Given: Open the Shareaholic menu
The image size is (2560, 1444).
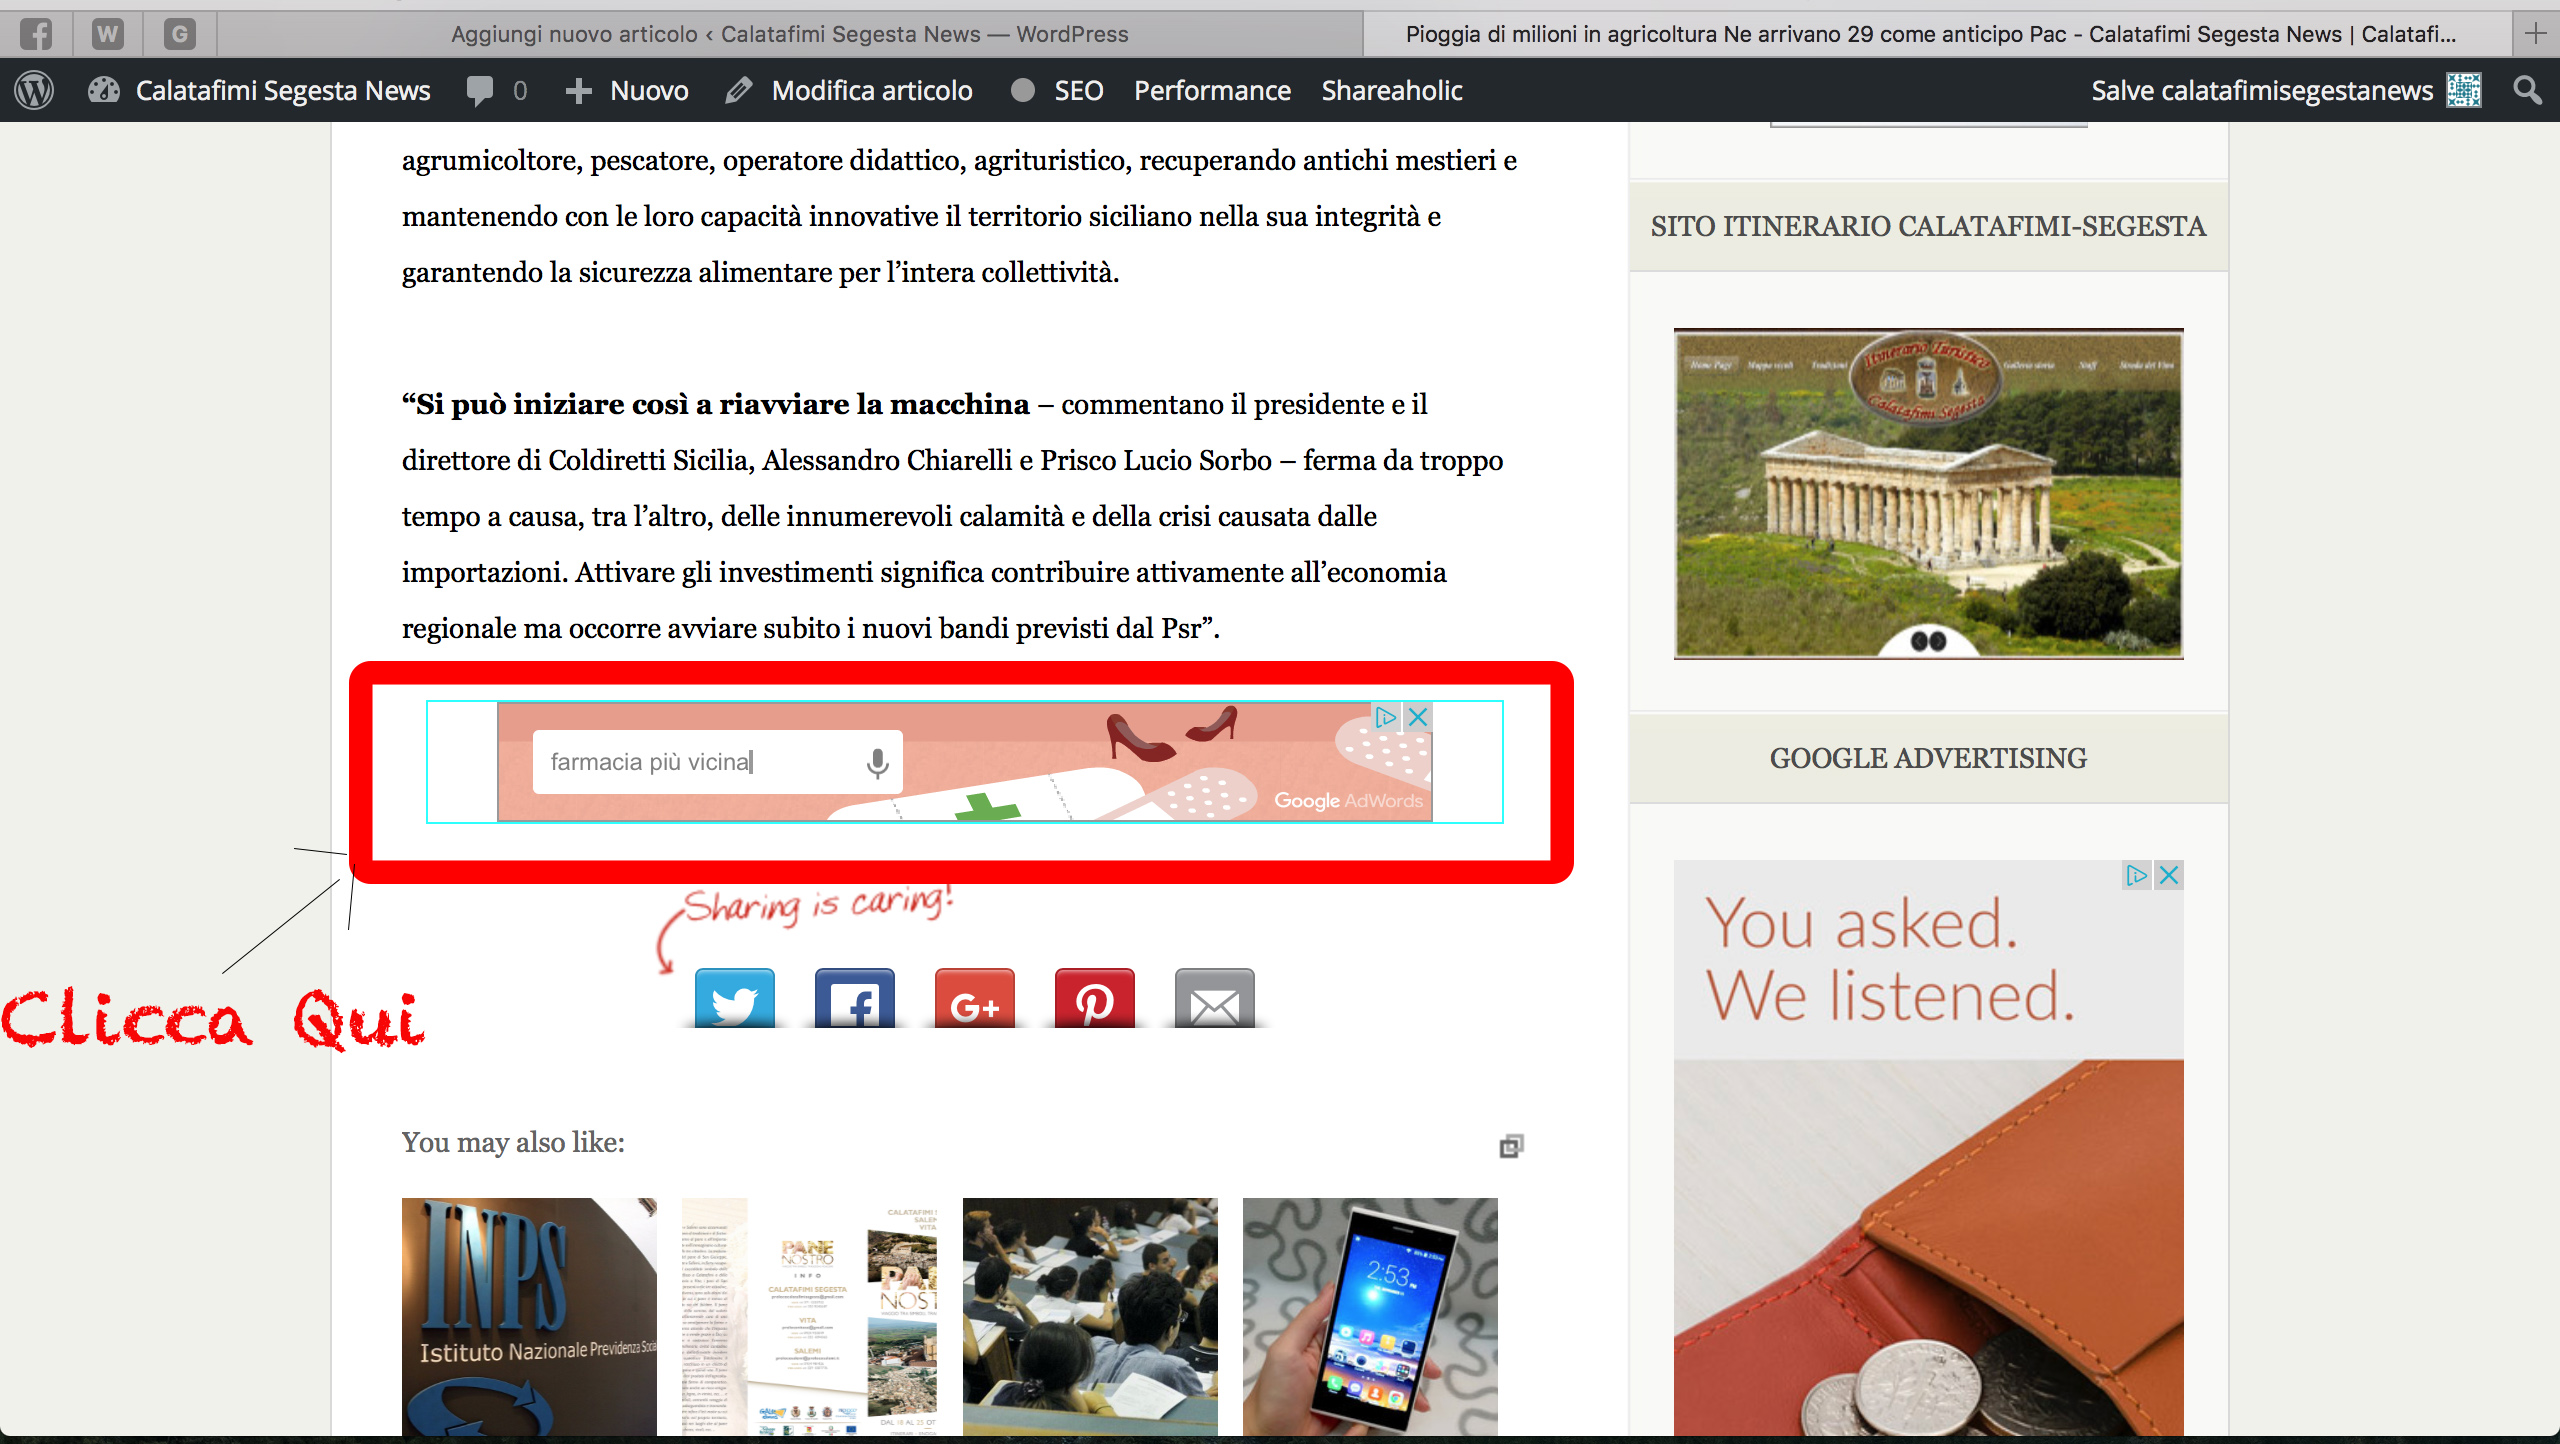Looking at the screenshot, I should pyautogui.click(x=1392, y=90).
